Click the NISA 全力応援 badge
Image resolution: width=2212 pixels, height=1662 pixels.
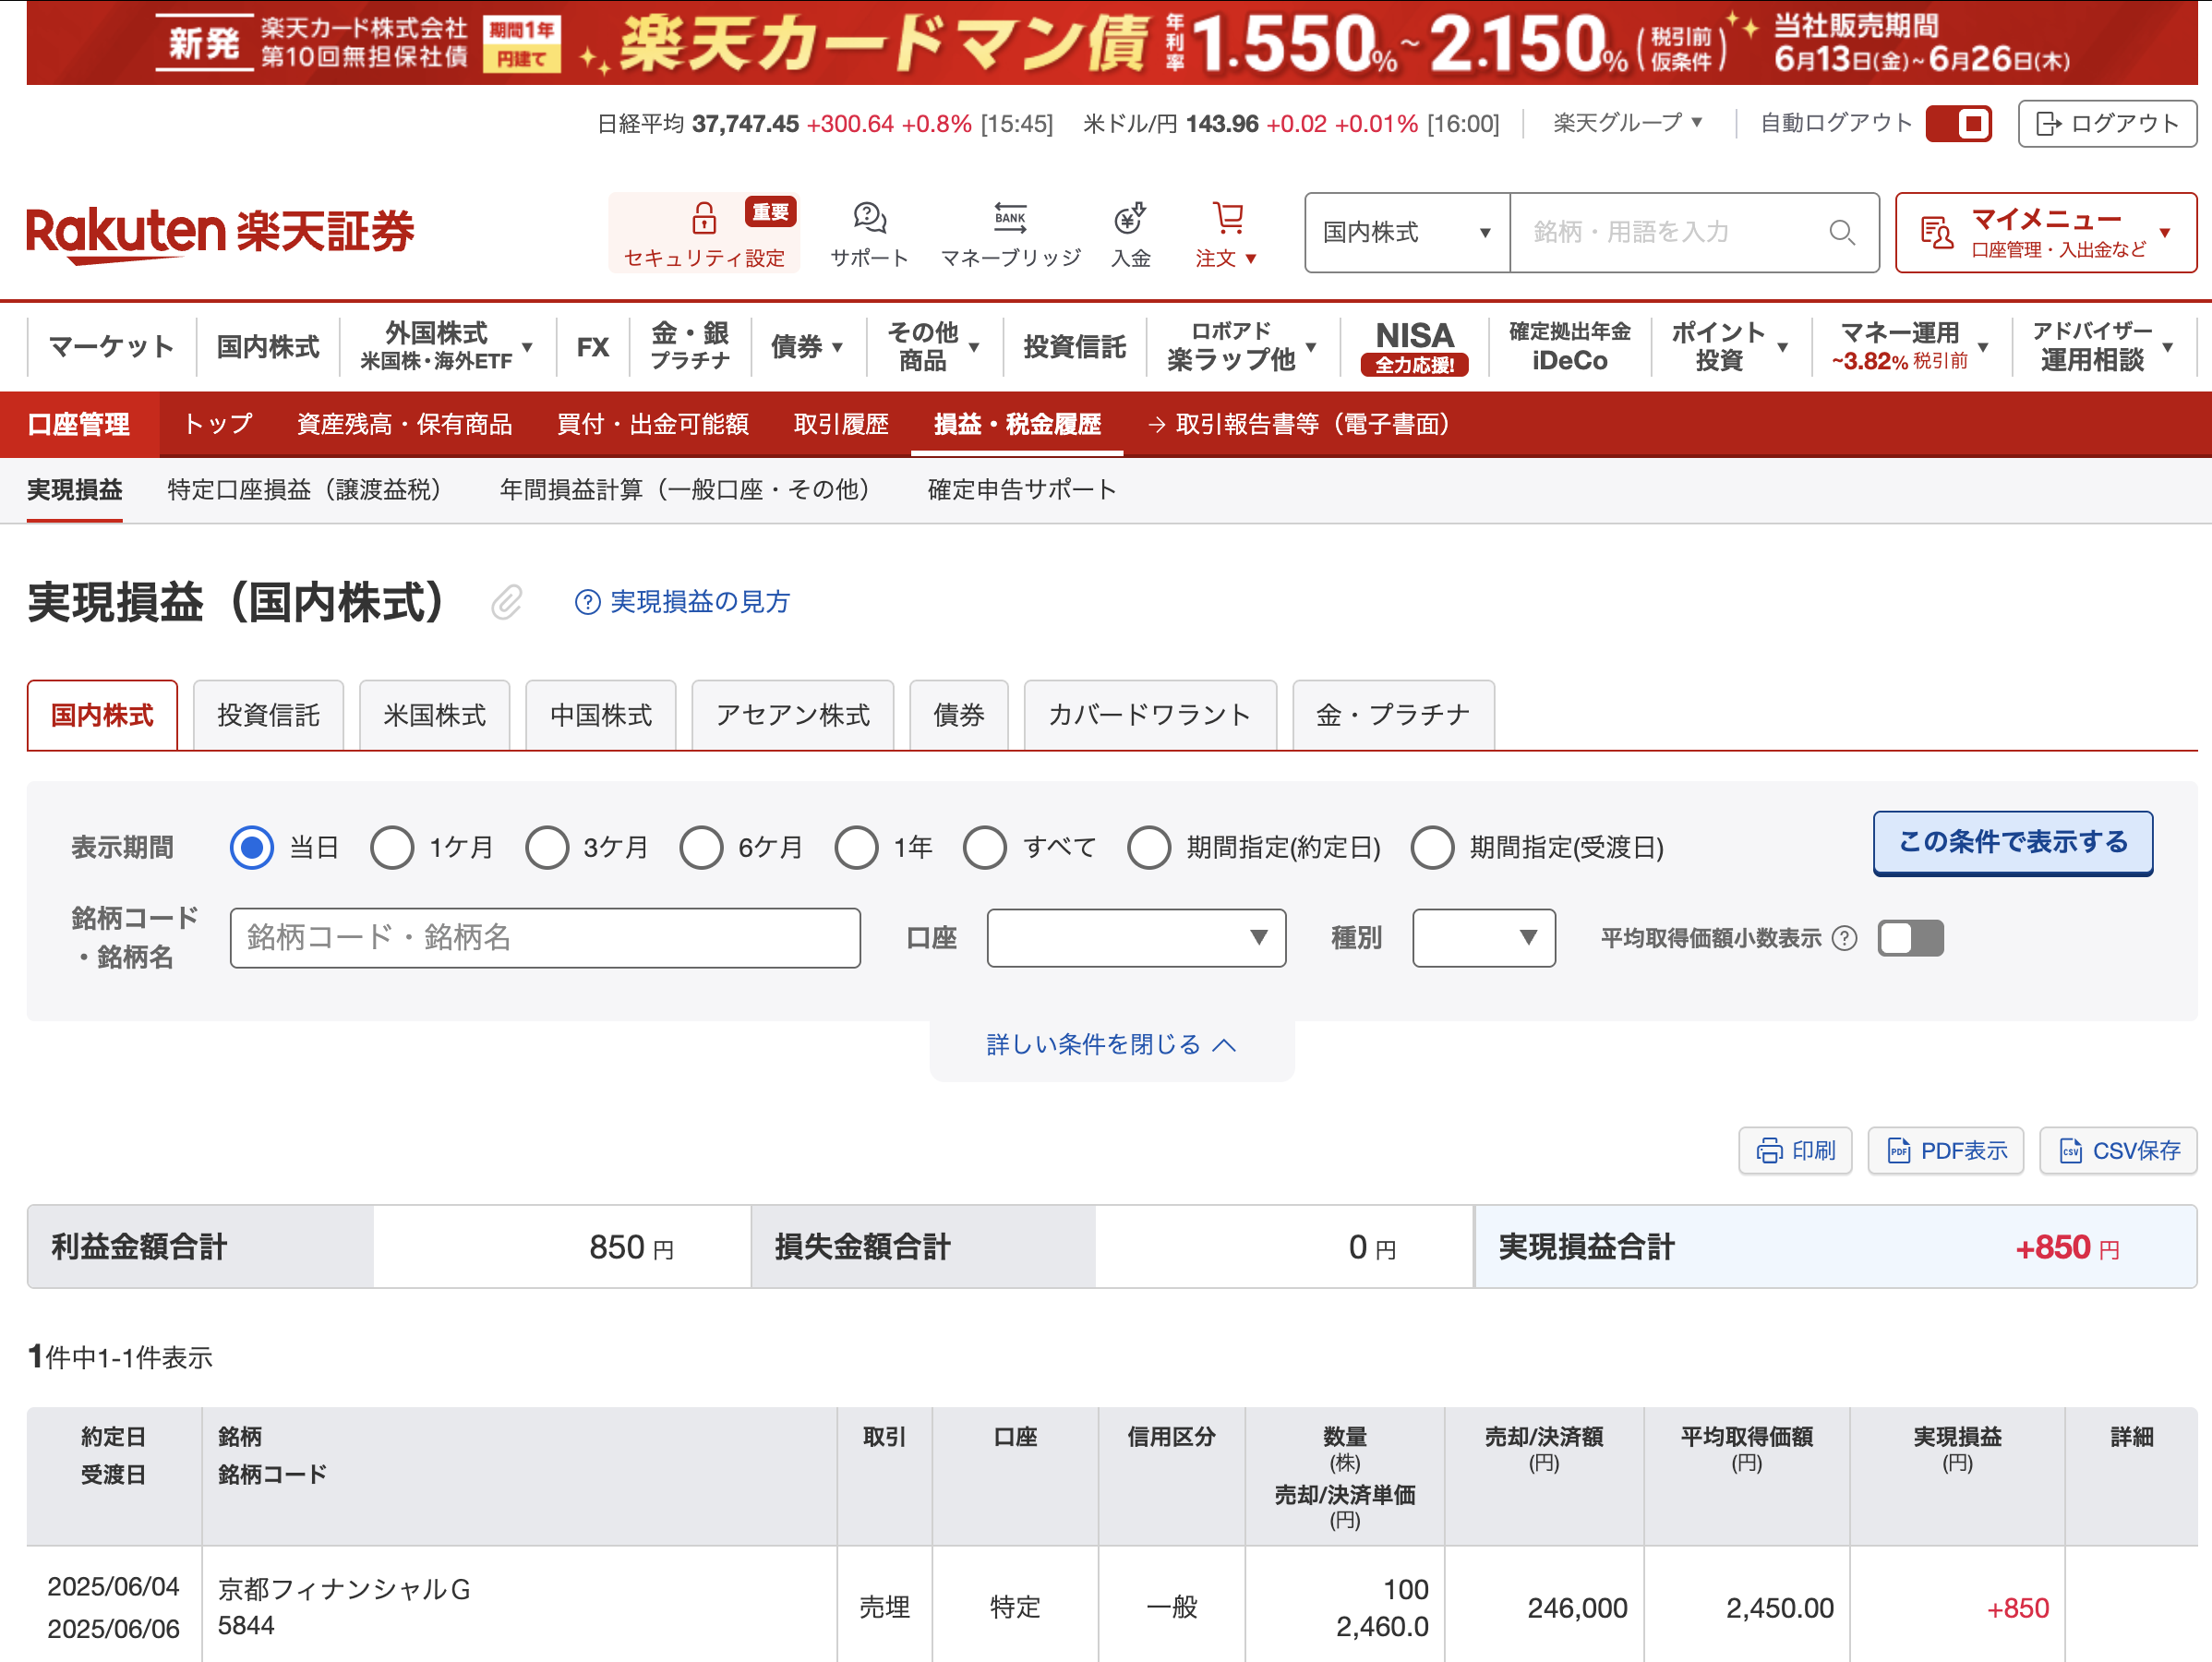point(1414,346)
